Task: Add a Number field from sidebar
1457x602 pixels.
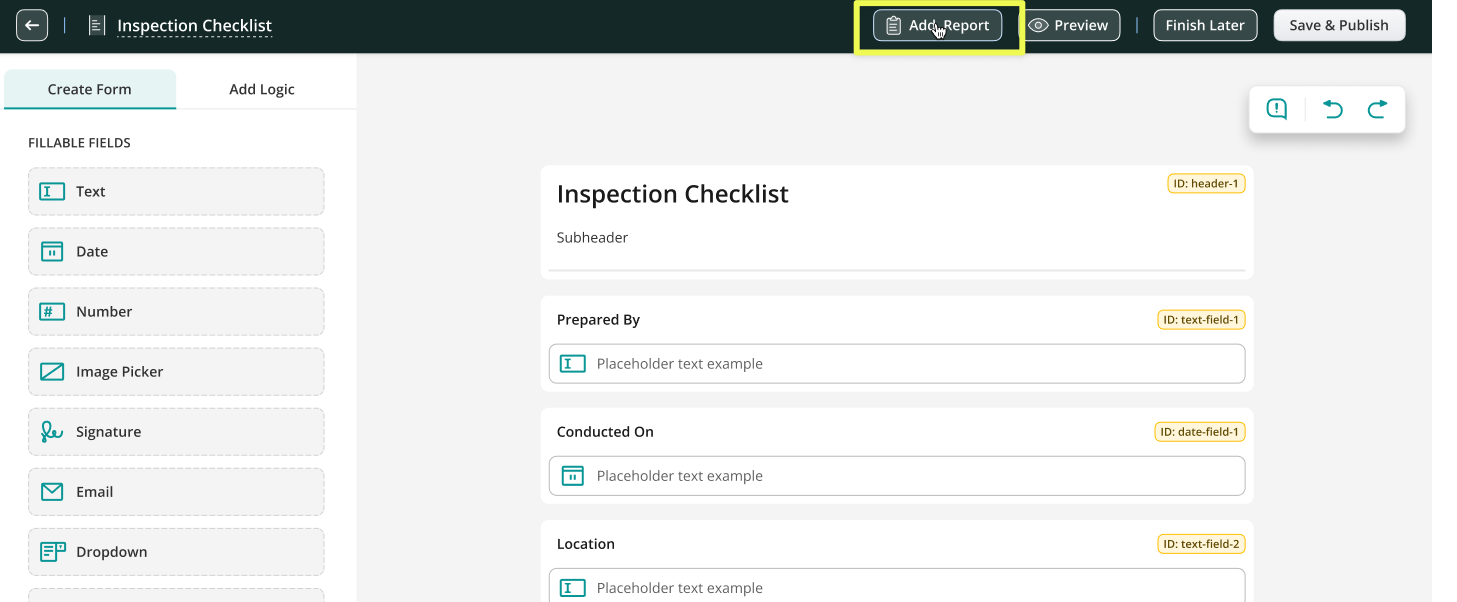Action: 176,312
